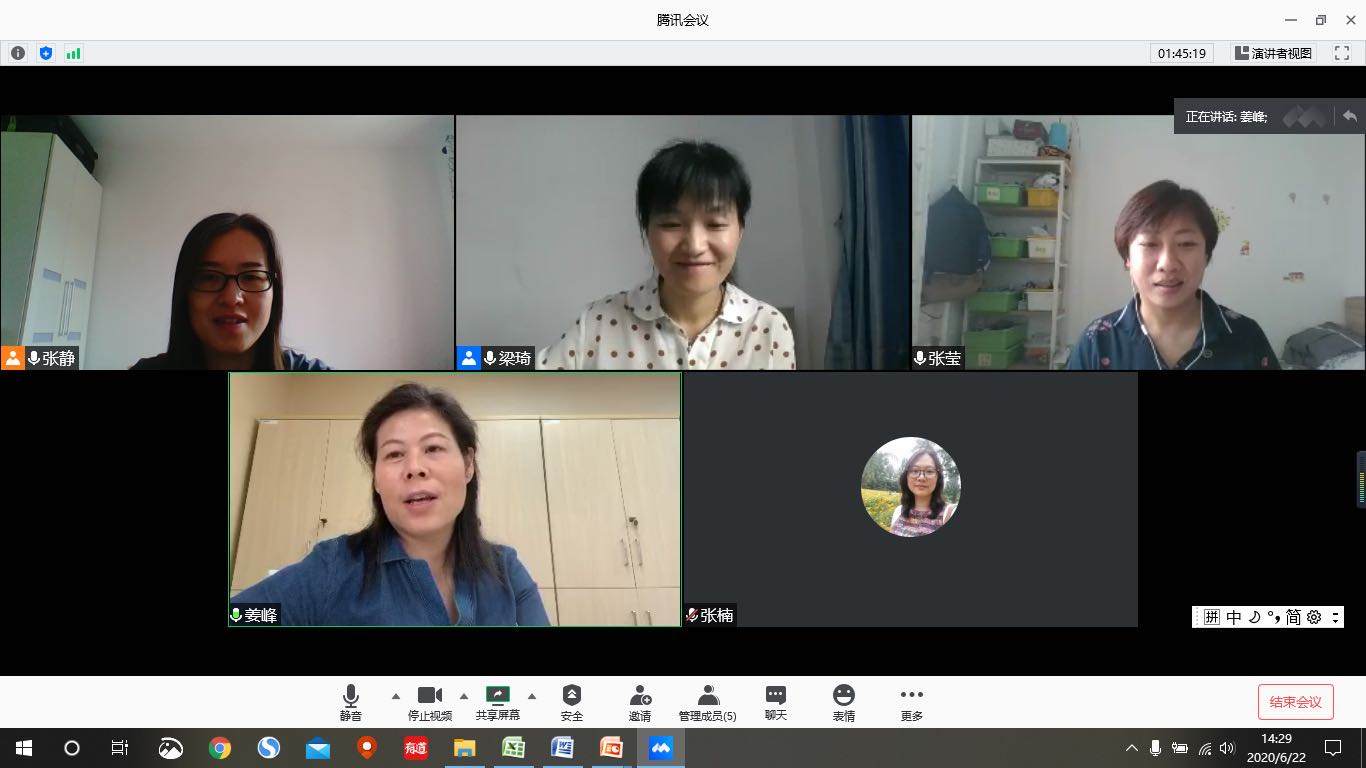Expand share options arrow next to 共享屏幕
Screen dimensions: 1366x768
tap(531, 696)
